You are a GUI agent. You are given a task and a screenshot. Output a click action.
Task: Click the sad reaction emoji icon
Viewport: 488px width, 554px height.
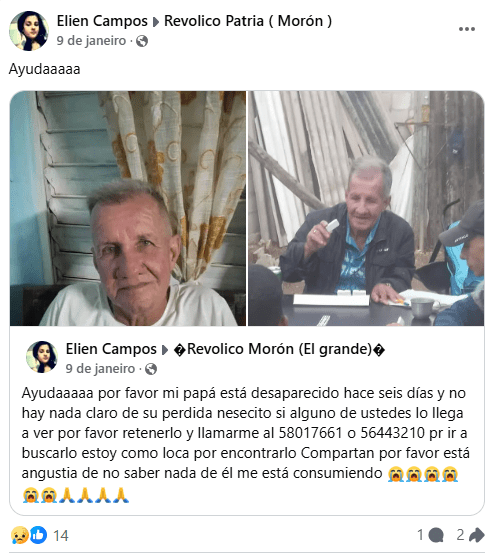point(19,535)
